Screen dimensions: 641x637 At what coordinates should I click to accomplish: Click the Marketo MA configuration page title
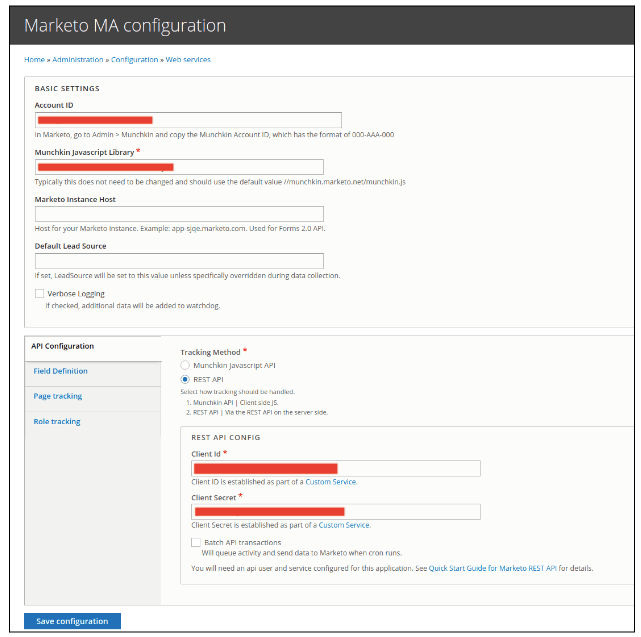125,26
